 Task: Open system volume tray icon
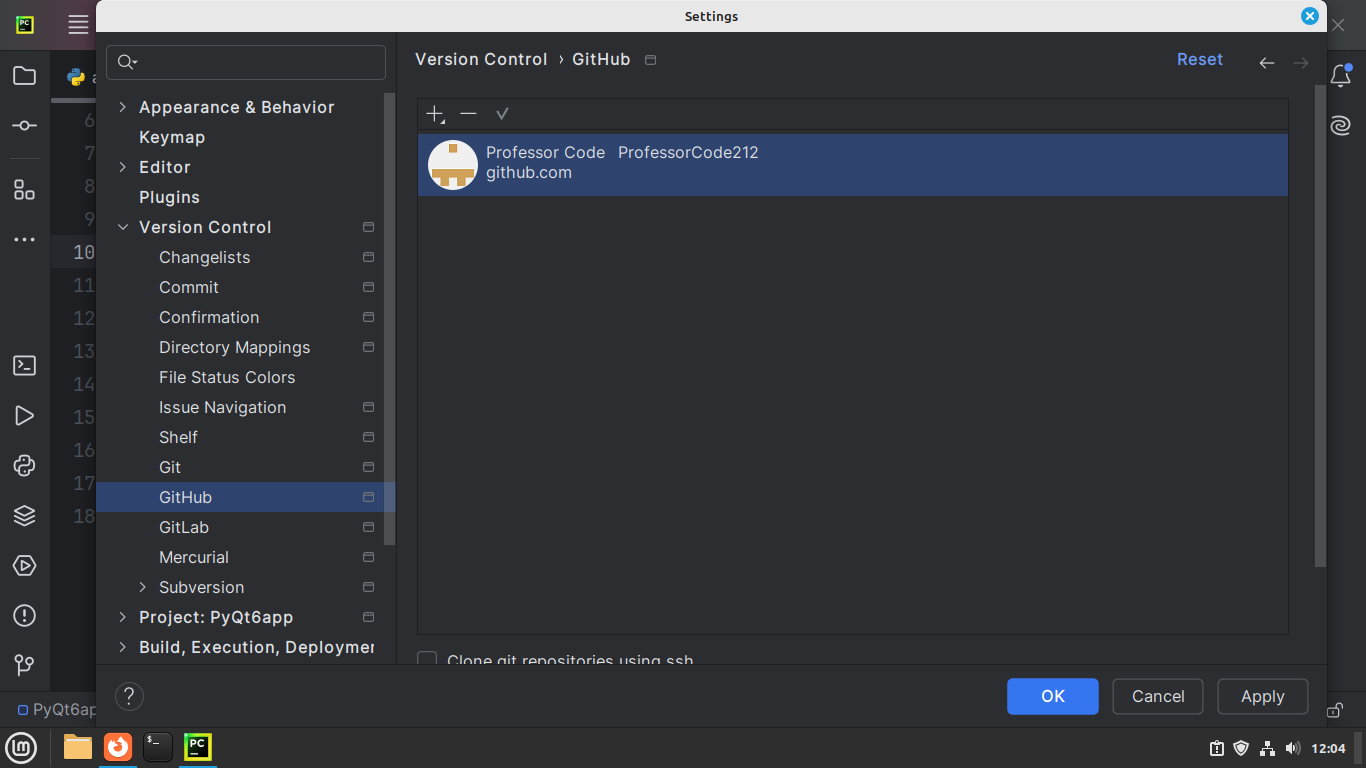(x=1293, y=748)
